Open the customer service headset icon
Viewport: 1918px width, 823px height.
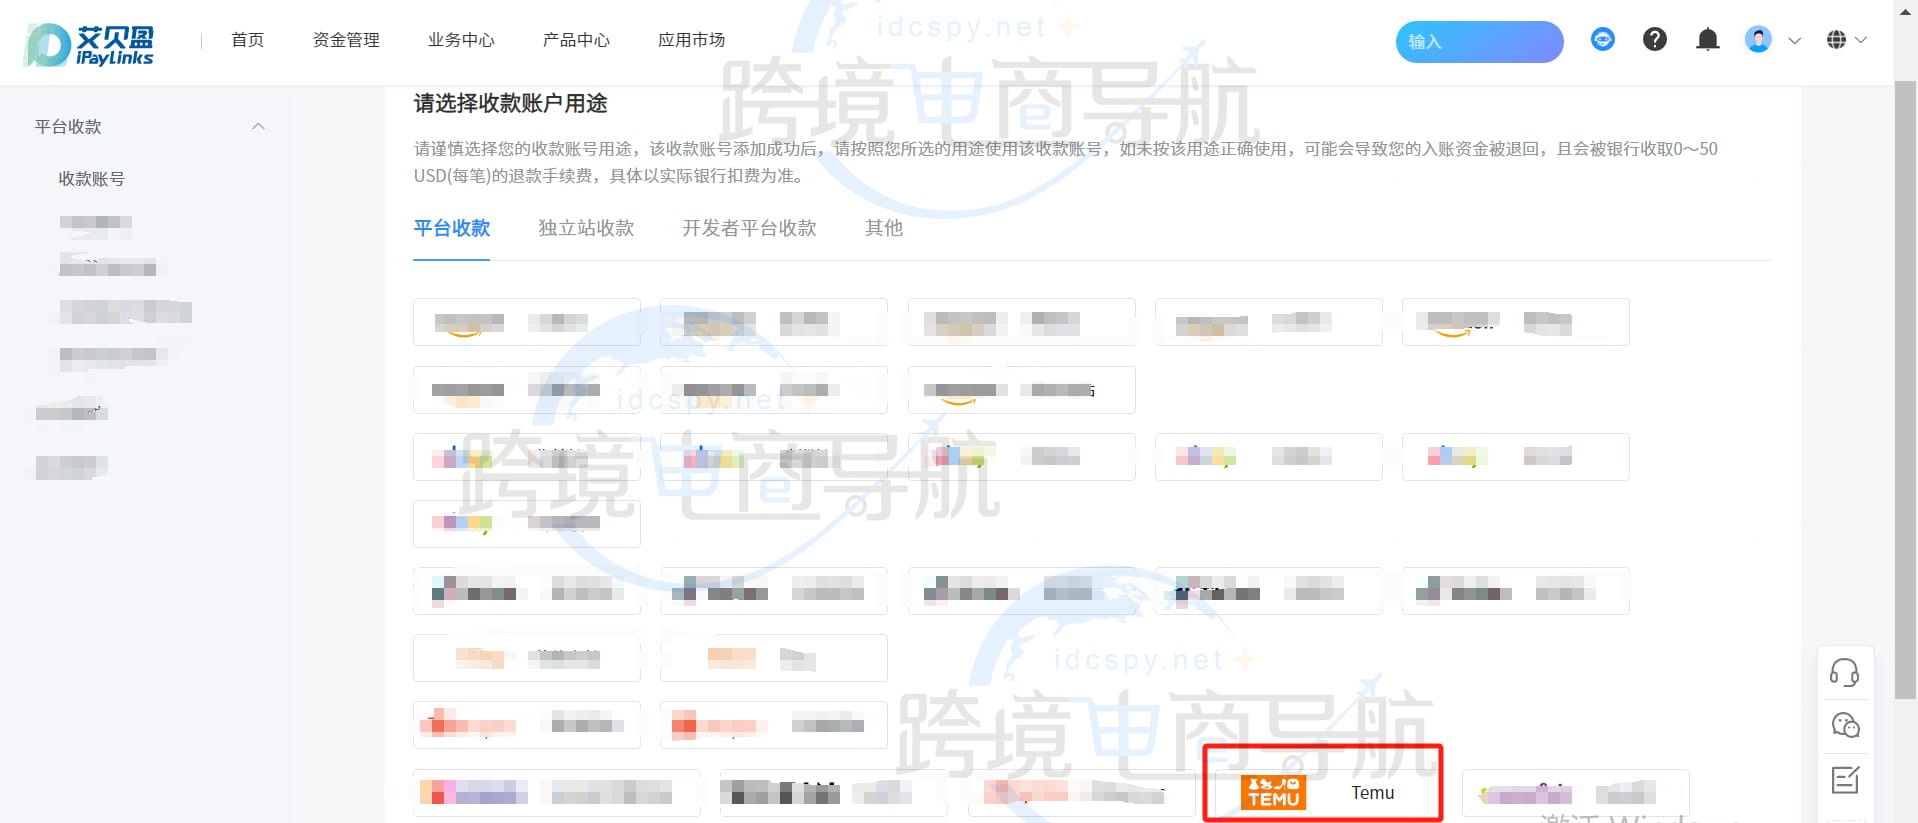1845,672
